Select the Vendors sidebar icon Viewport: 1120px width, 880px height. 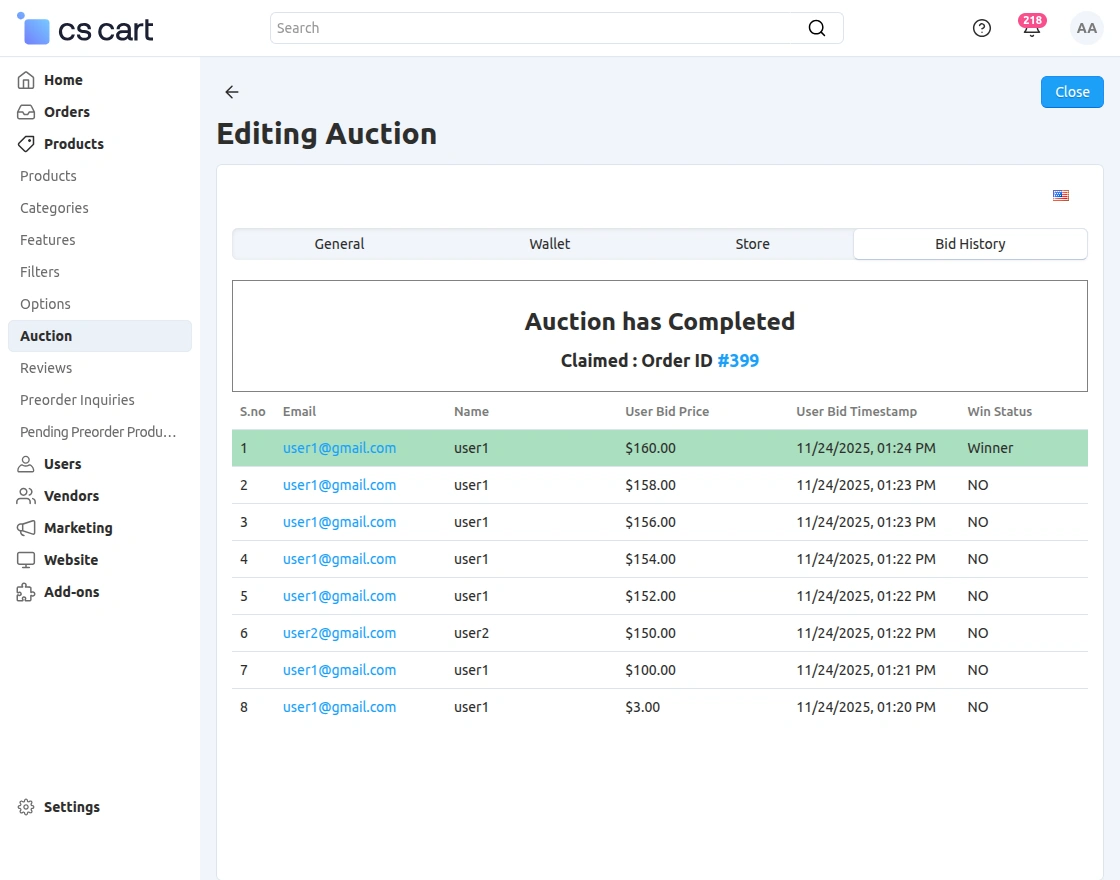(26, 496)
